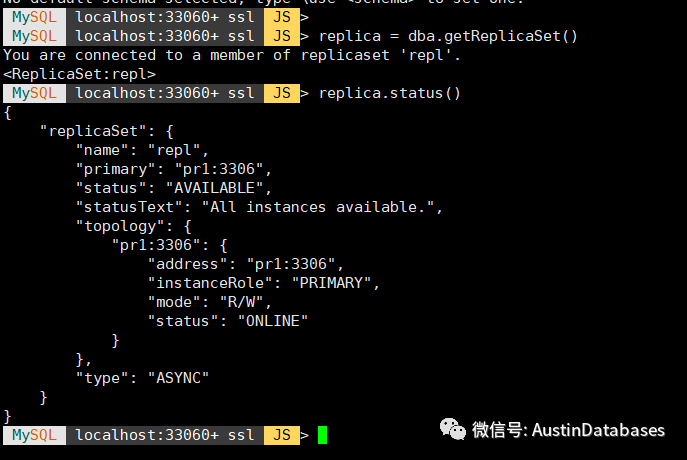Click the "address": "pr1:3306" line
687x460 pixels.
[x=245, y=264]
